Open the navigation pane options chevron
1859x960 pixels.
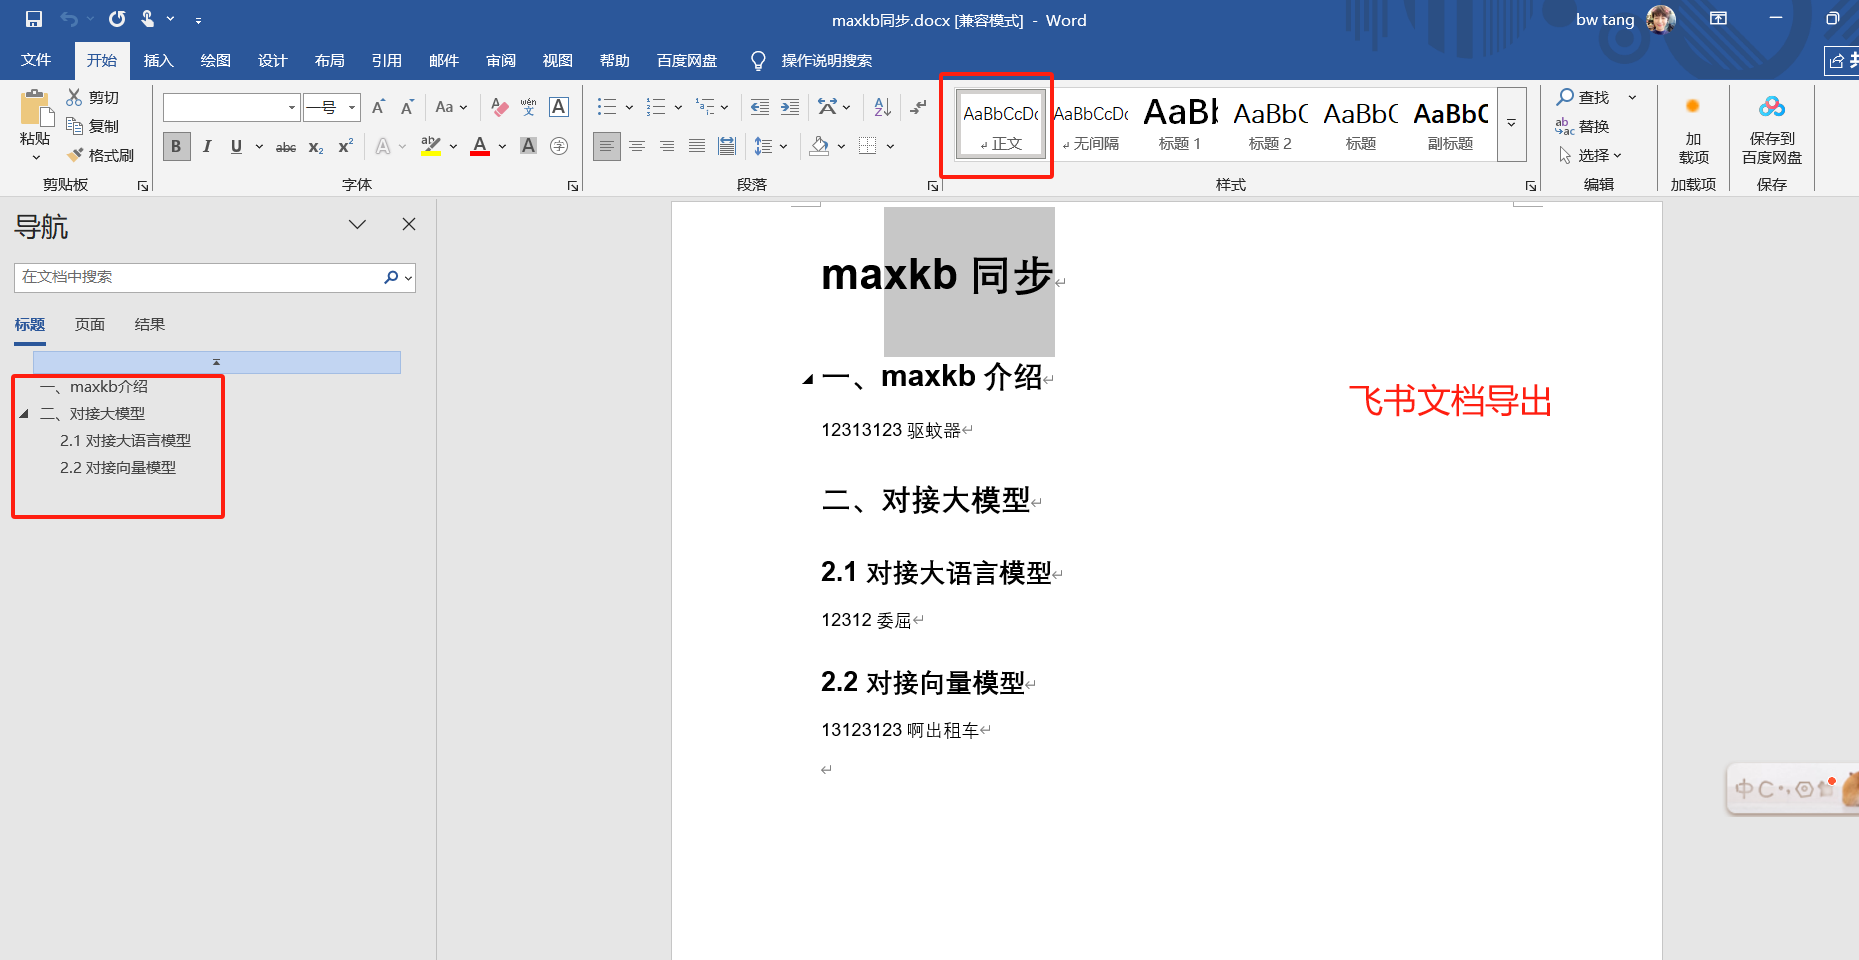coord(357,224)
